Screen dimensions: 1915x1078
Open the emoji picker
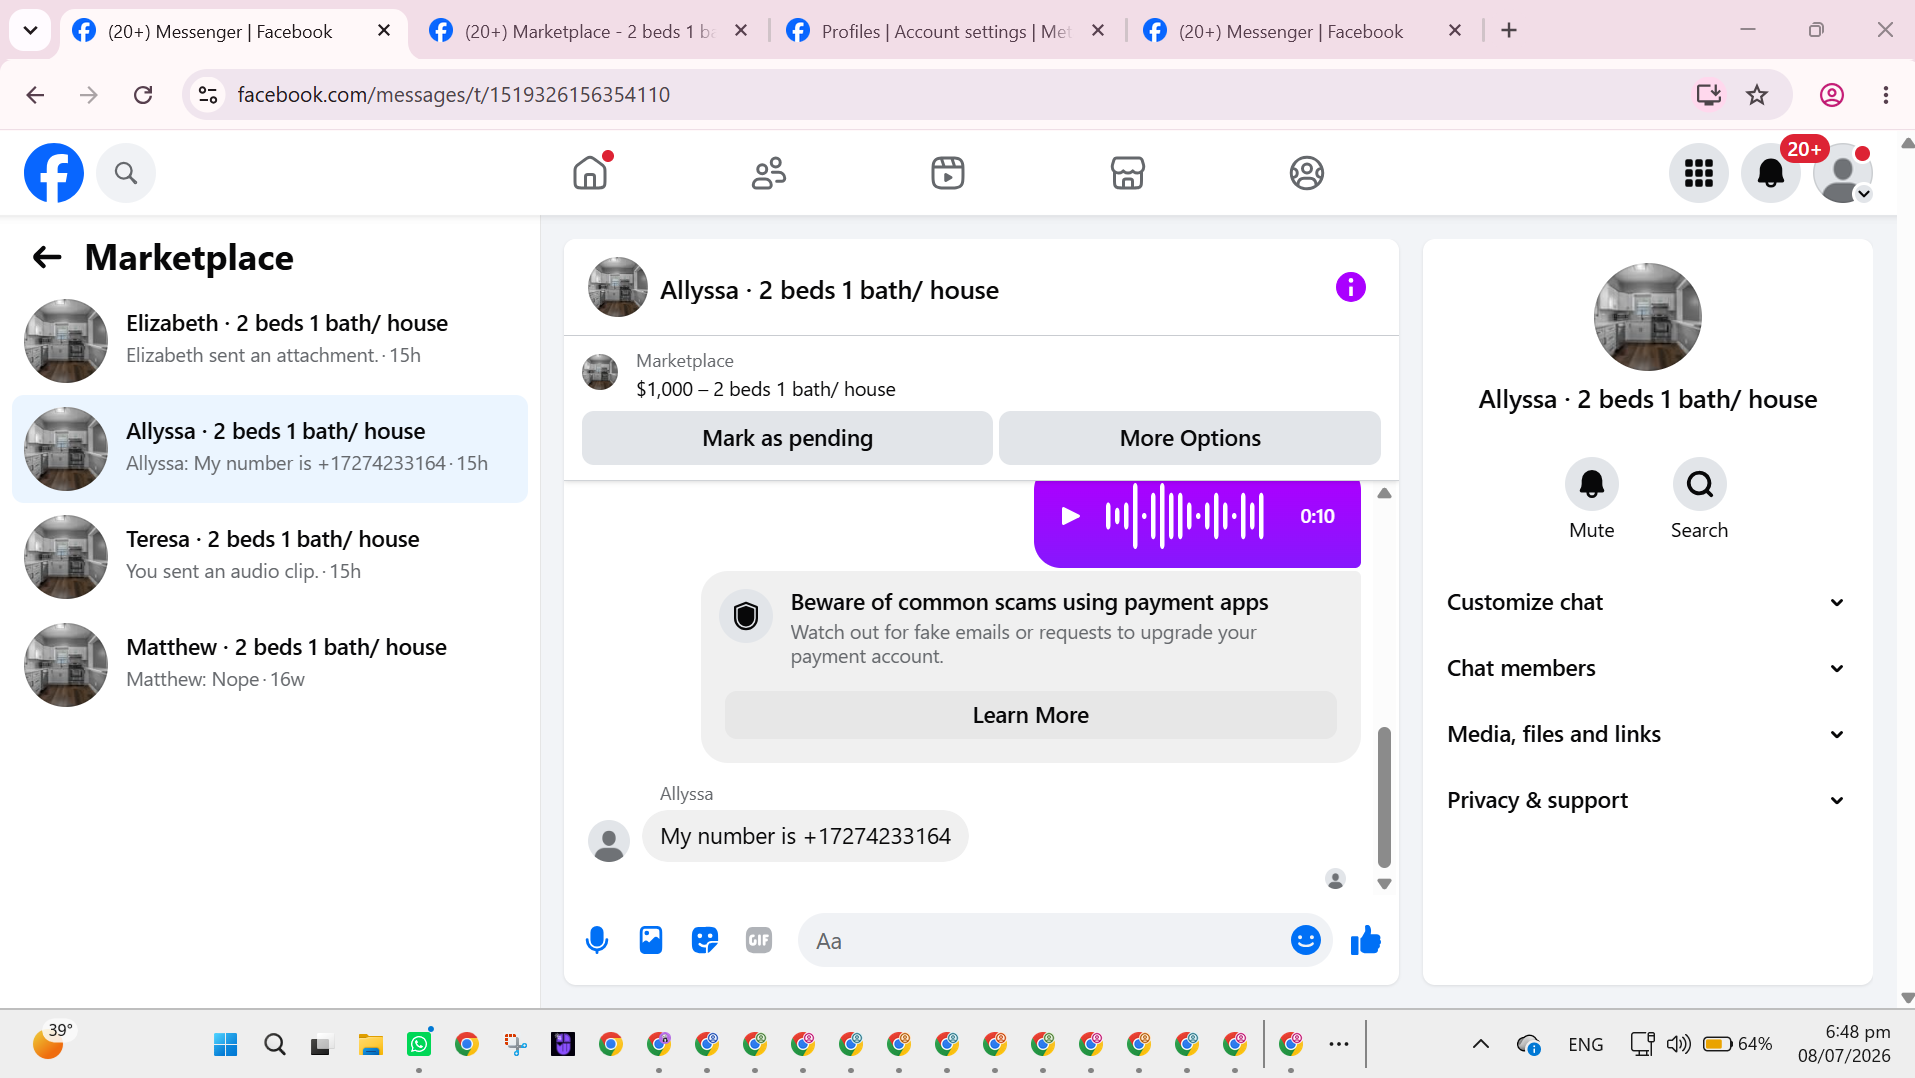(x=1305, y=940)
